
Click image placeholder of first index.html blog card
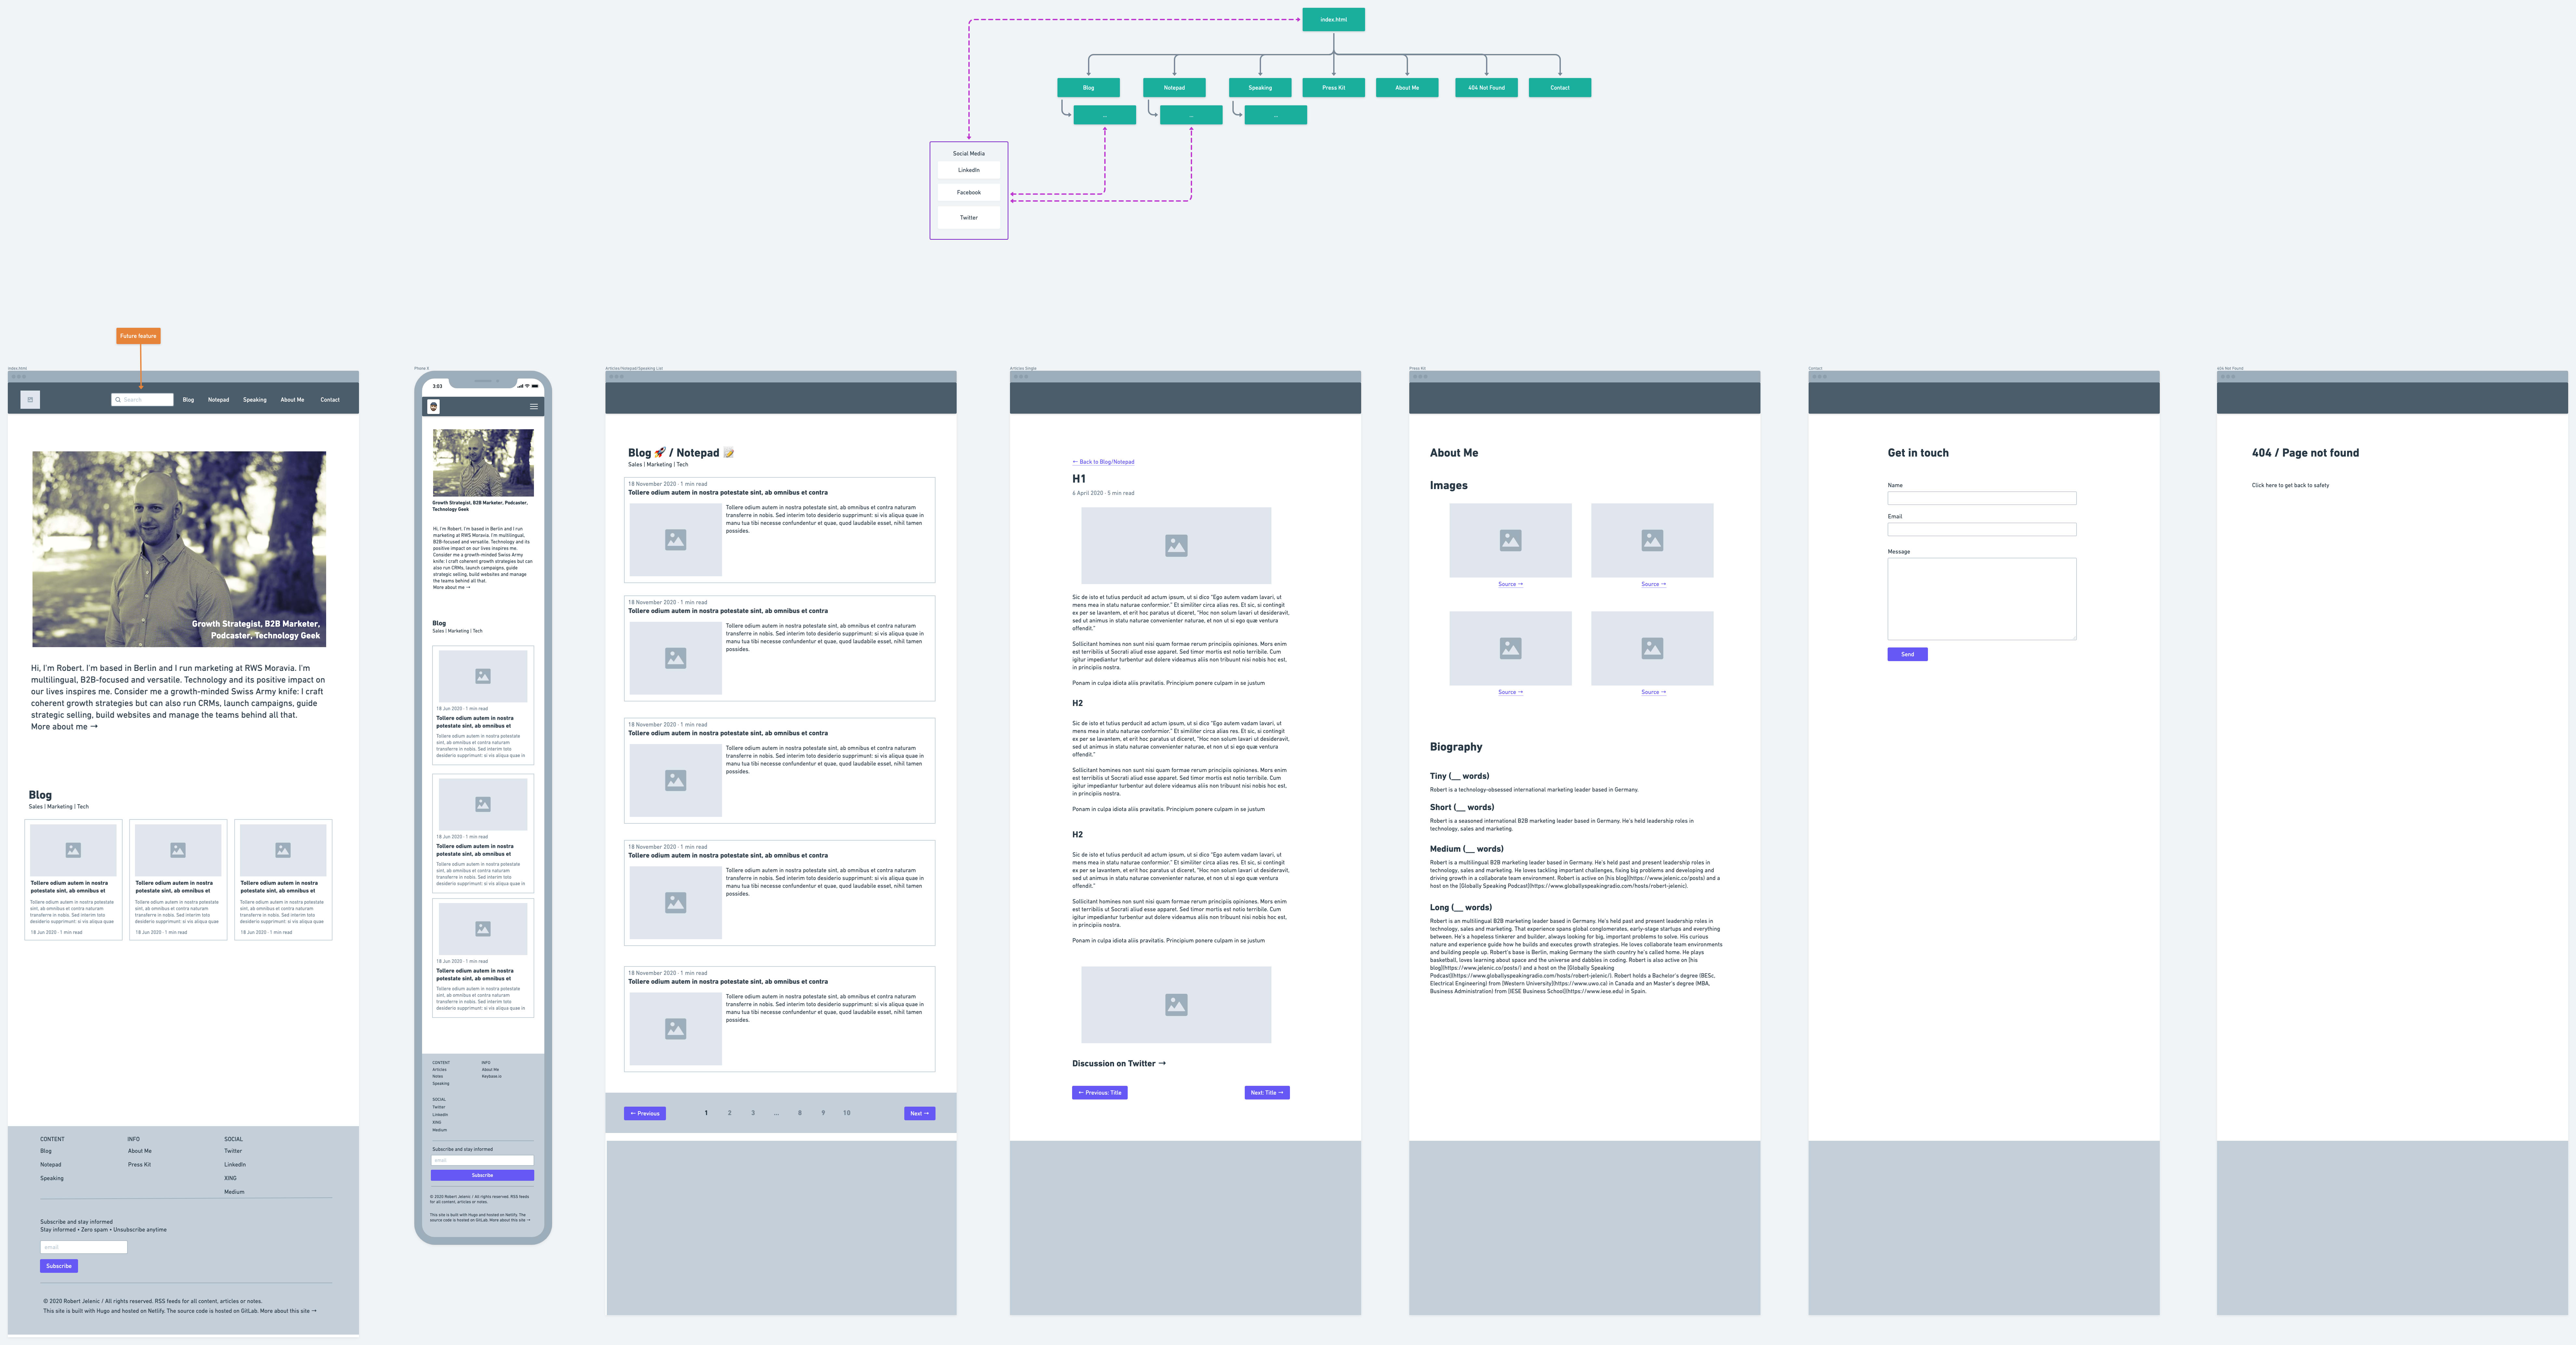click(x=73, y=850)
